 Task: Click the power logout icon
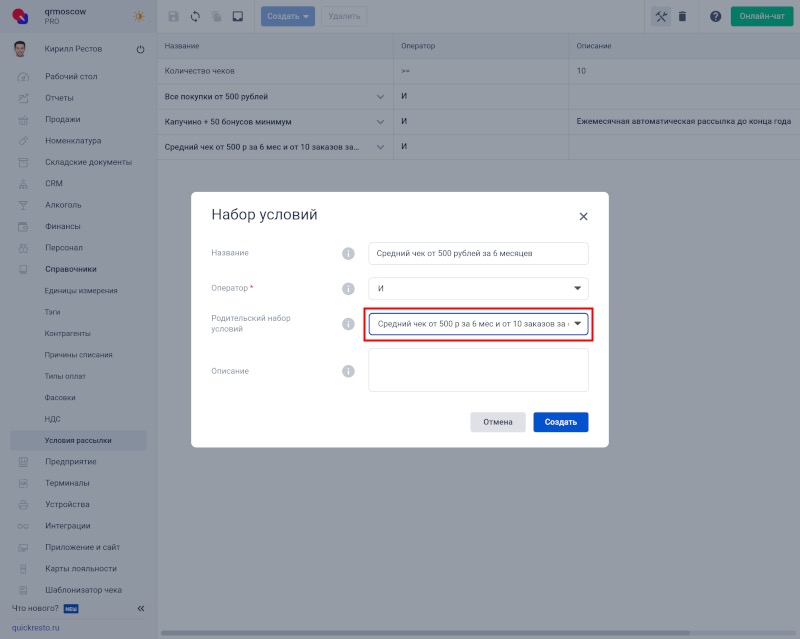(x=140, y=50)
